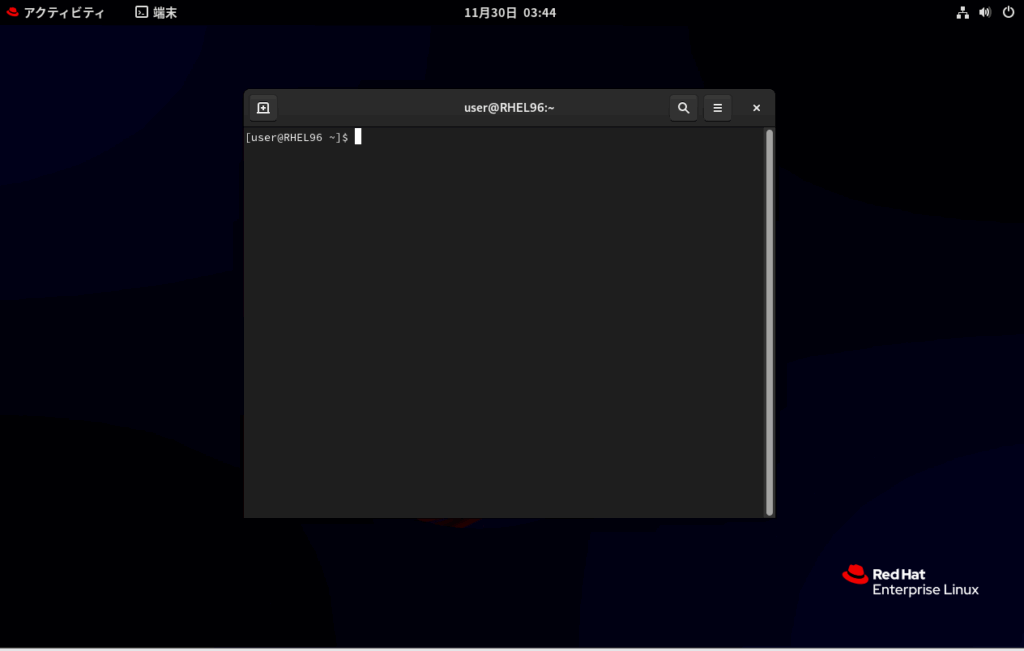Click the Red Hat Enterprise Linux text
Viewport: 1024px width, 651px height.
(925, 582)
